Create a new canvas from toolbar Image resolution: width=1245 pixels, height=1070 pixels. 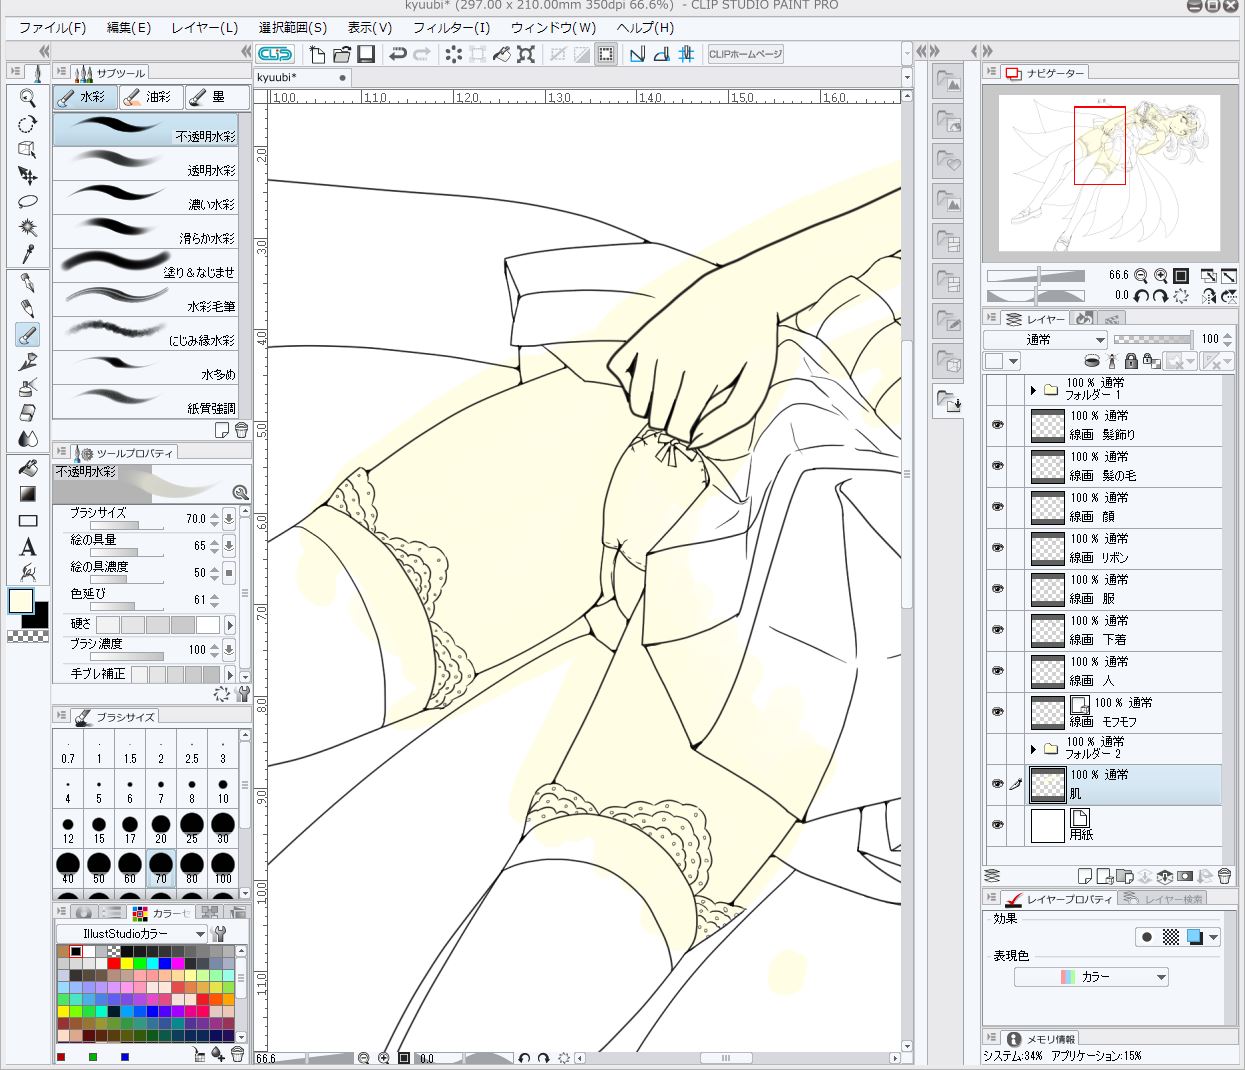point(318,54)
